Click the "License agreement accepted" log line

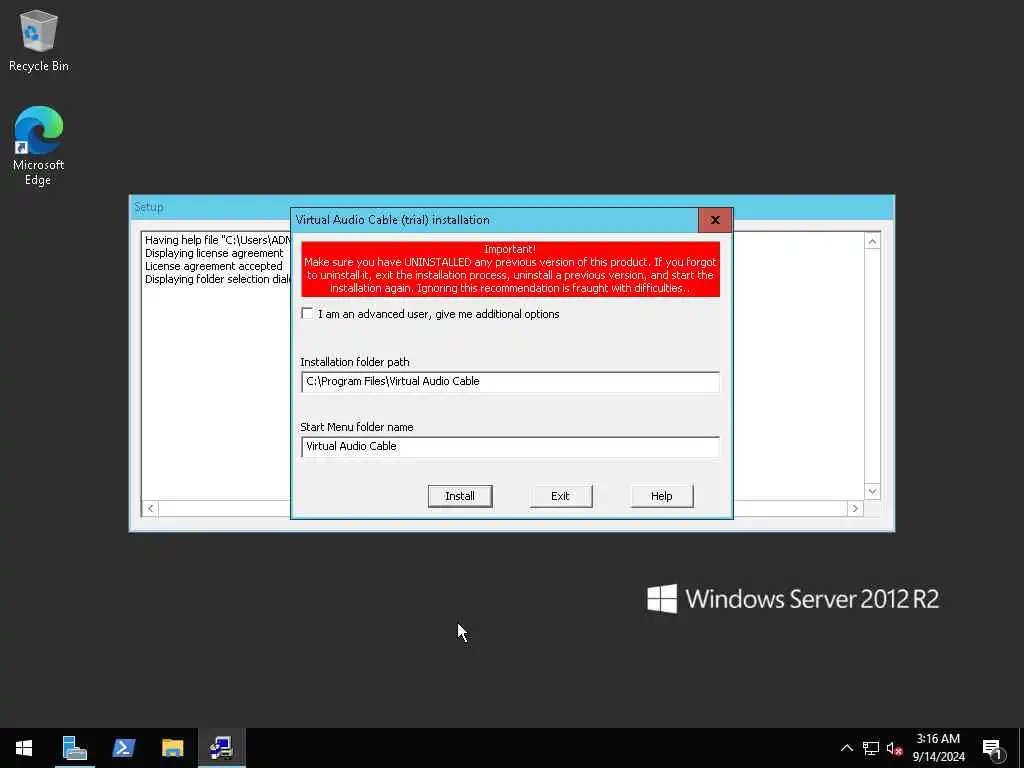pos(214,266)
